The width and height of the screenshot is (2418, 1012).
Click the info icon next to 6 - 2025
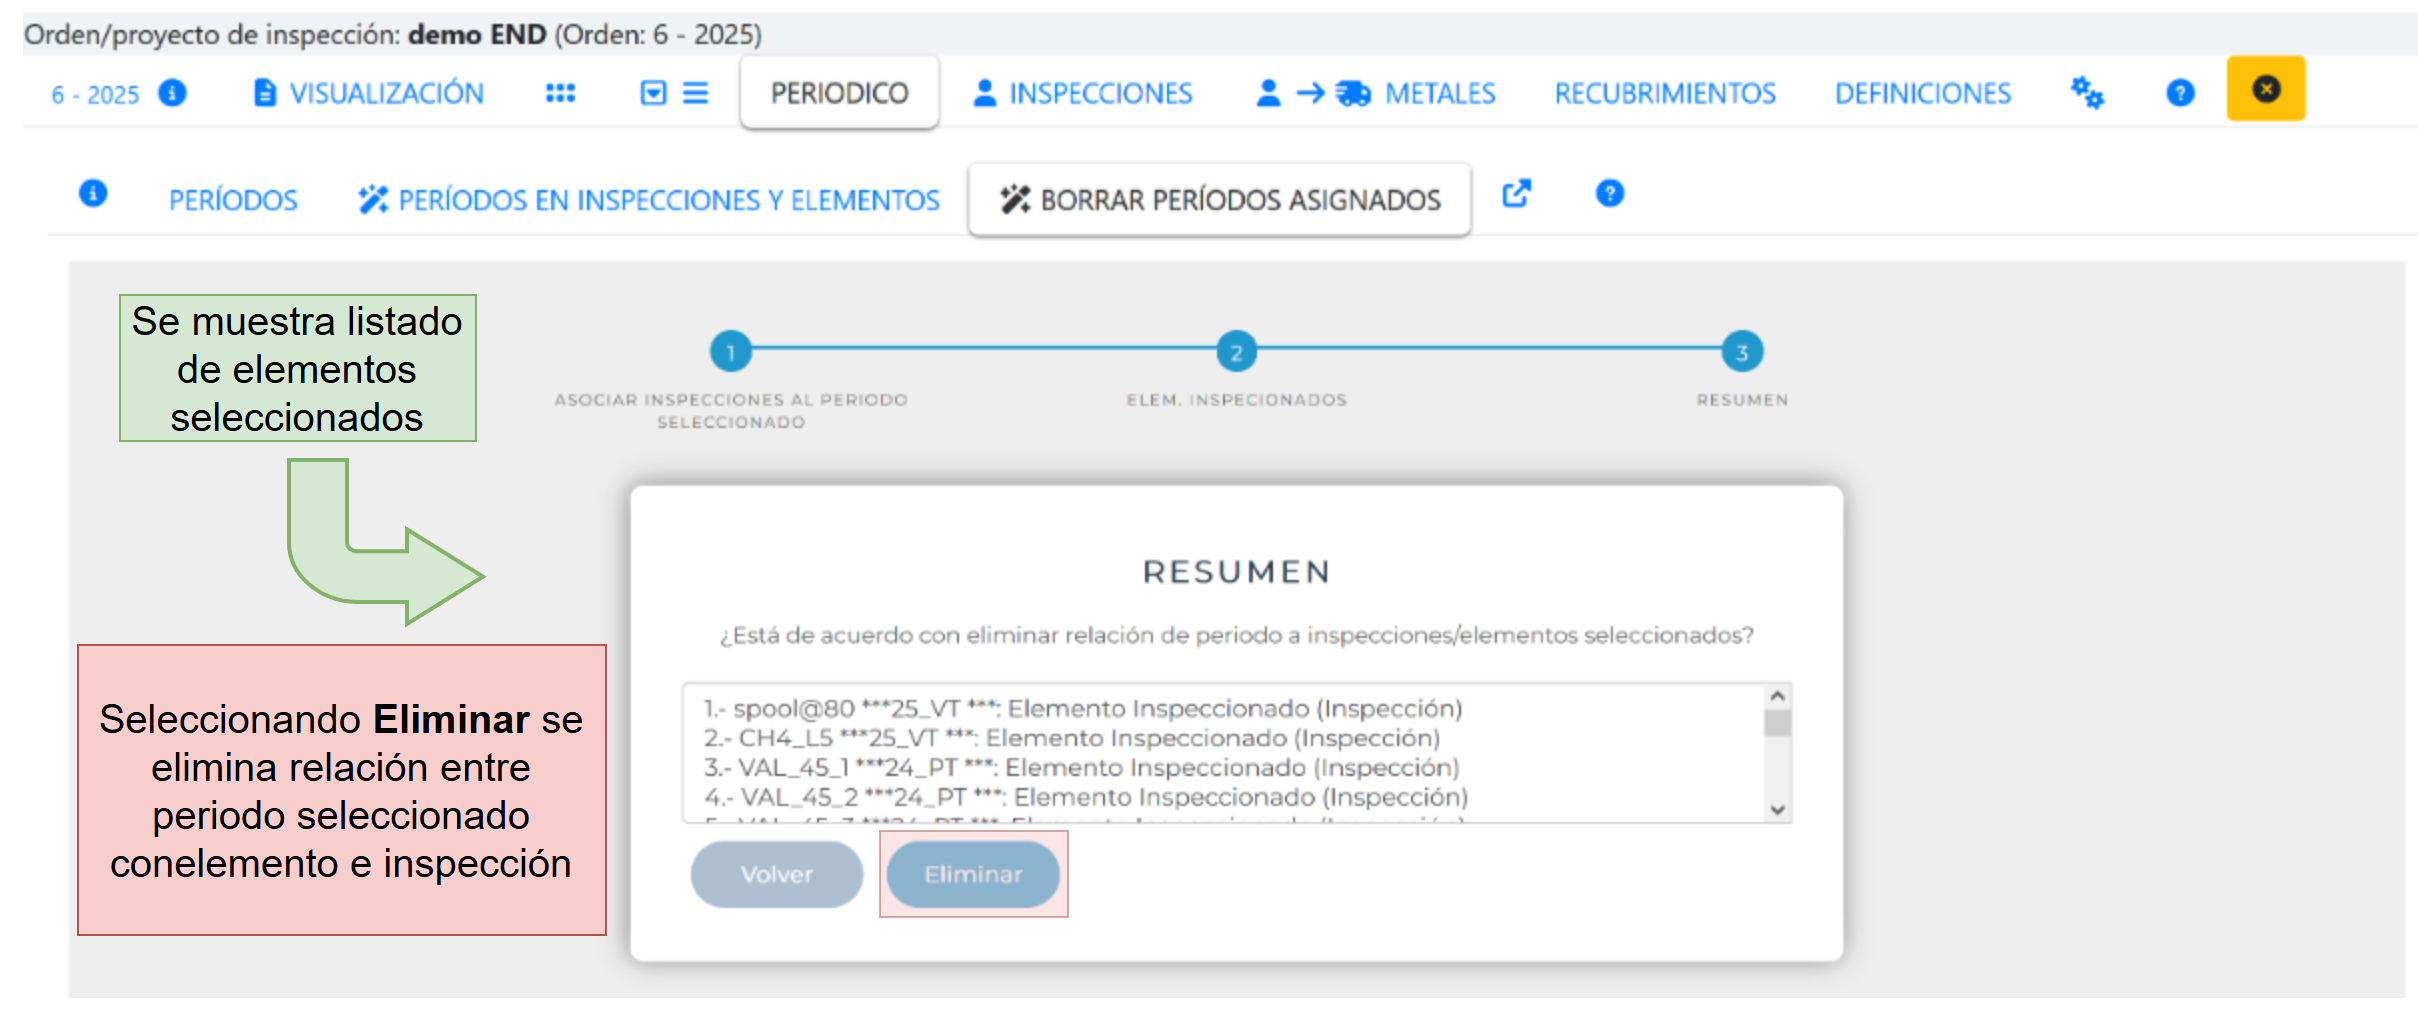click(x=172, y=93)
